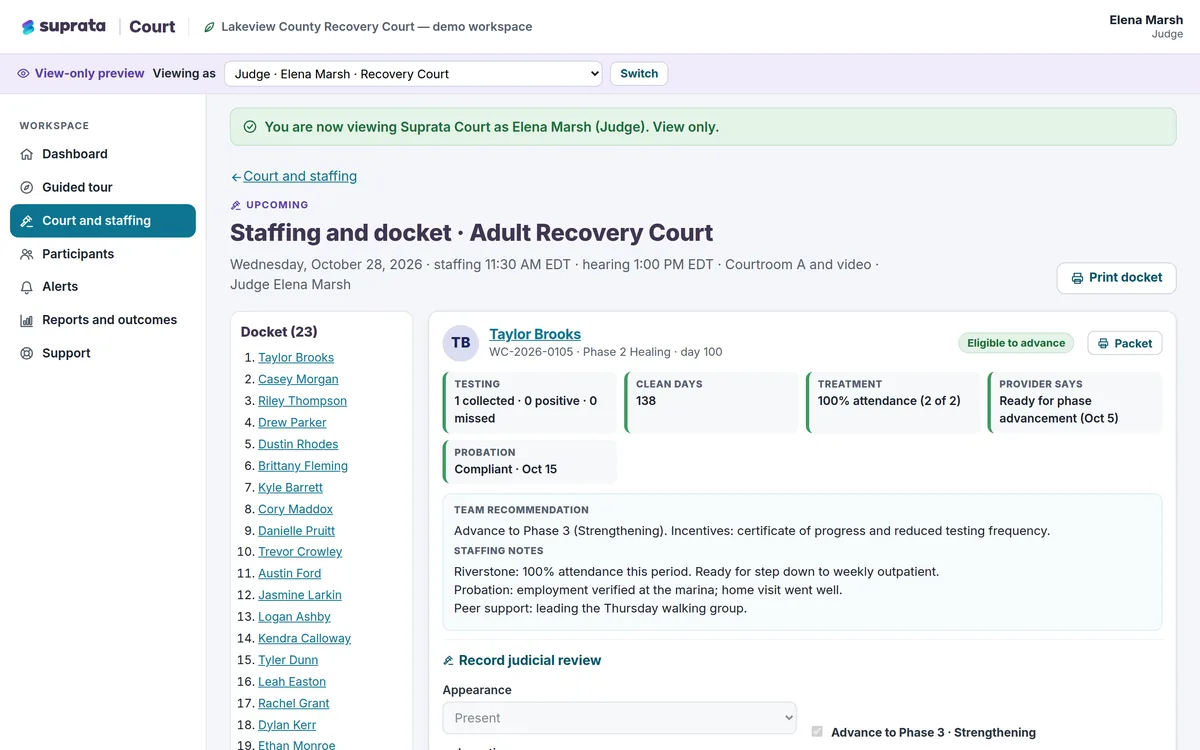Screen dimensions: 1200x750
Task: Click the Switch button
Action: [x=639, y=74]
